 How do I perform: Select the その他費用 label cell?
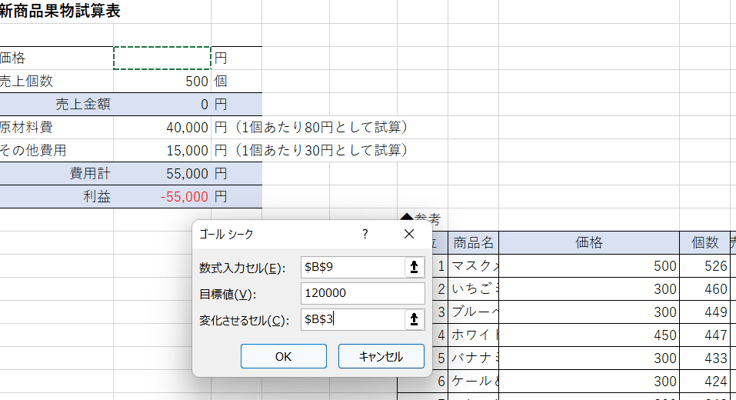pos(56,150)
